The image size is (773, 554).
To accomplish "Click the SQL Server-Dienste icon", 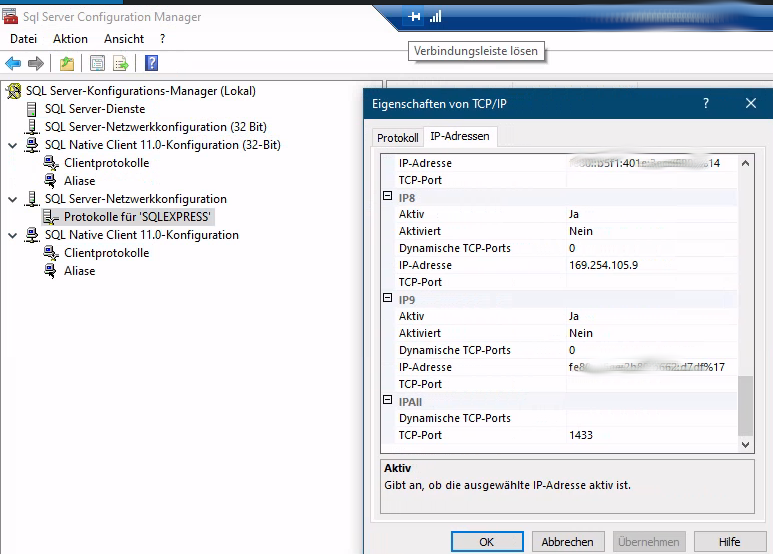I will pos(32,109).
